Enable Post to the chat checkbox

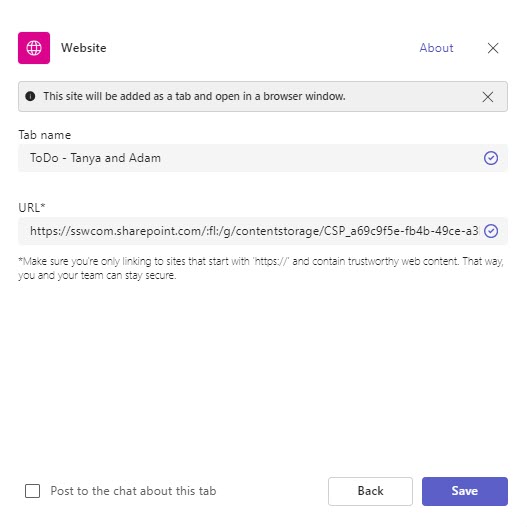tap(33, 491)
